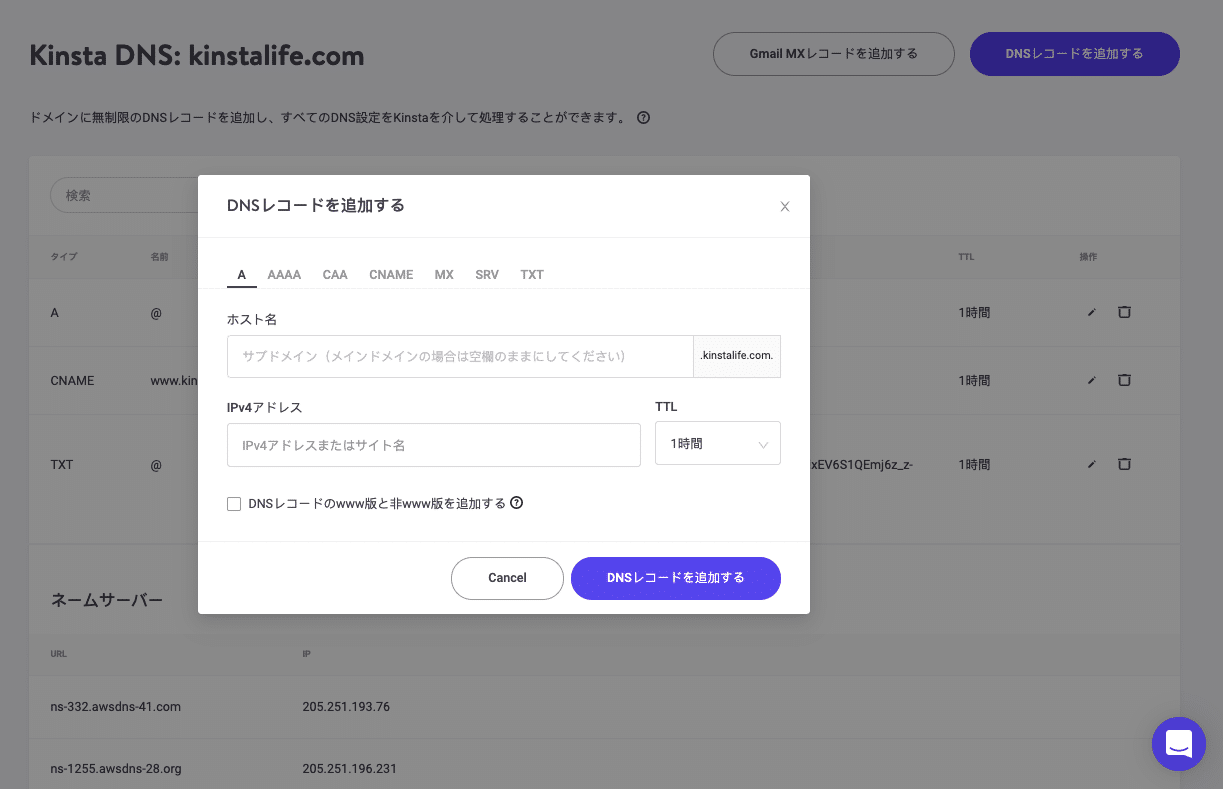Expand the TTL selector in the modal

click(x=717, y=443)
